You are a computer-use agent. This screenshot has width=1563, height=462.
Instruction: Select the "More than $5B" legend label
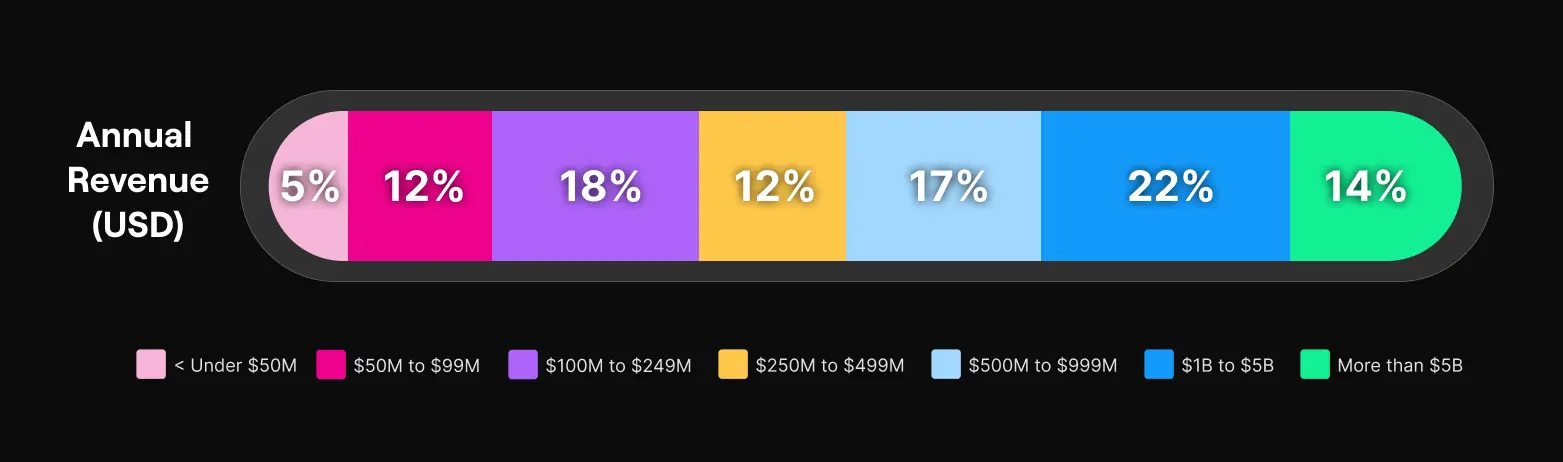pyautogui.click(x=1400, y=366)
